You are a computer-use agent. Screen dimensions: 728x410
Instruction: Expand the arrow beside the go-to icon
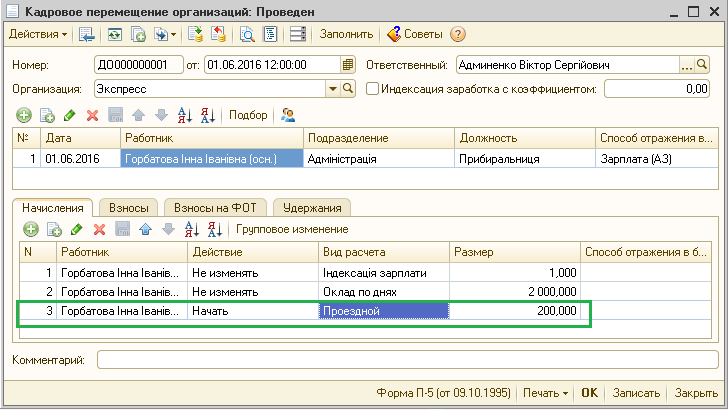(x=174, y=34)
